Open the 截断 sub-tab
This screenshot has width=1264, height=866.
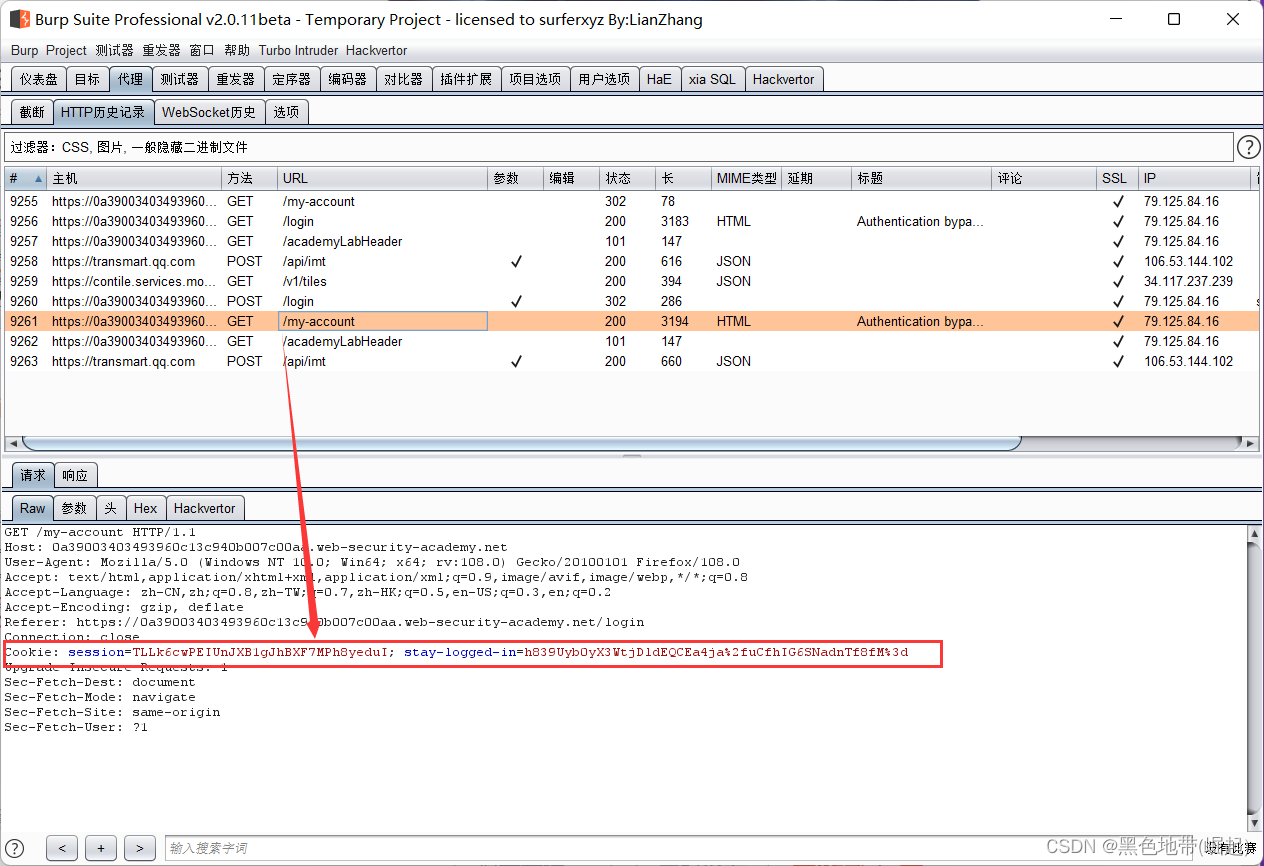pos(32,112)
